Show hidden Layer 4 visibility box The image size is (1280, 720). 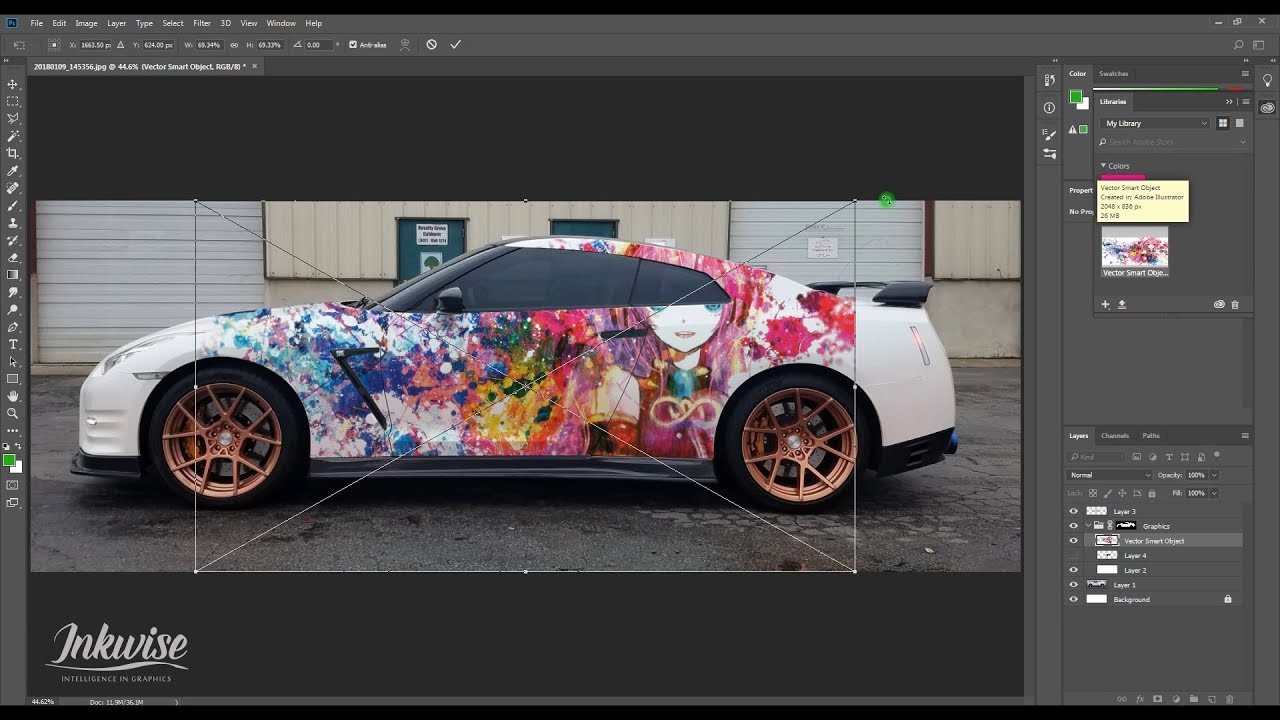click(1074, 555)
